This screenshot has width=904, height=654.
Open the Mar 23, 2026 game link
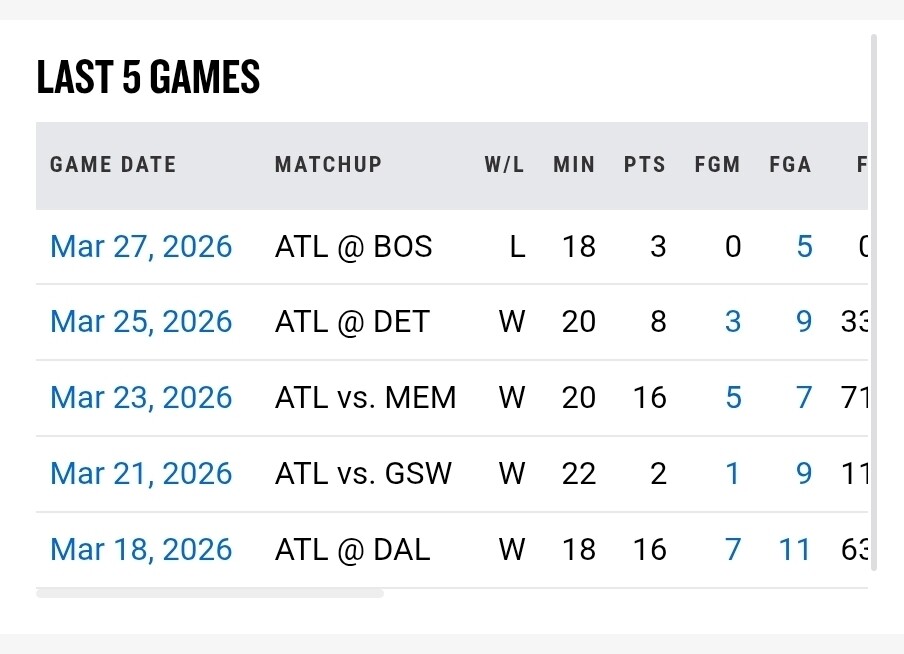pyautogui.click(x=141, y=398)
